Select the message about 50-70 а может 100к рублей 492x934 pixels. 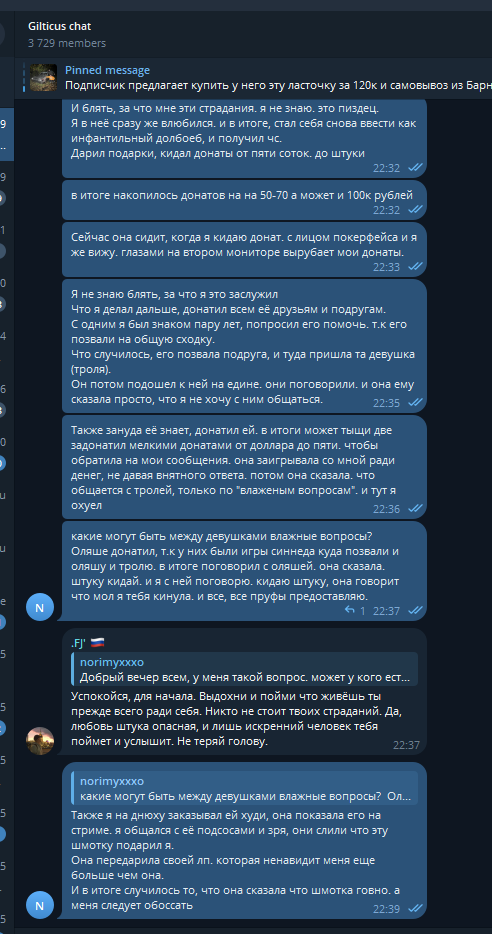click(244, 201)
